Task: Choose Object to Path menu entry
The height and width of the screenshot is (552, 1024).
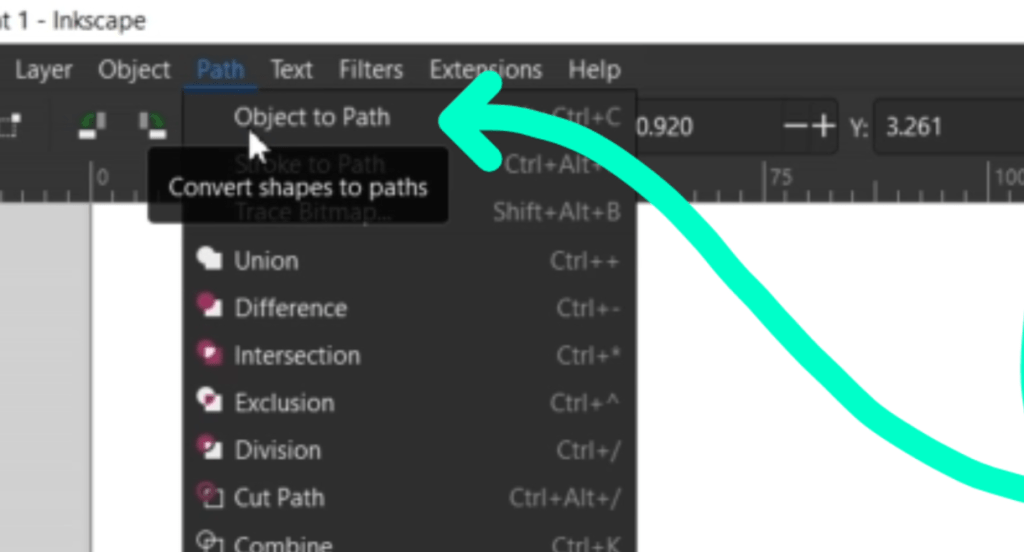Action: tap(311, 117)
